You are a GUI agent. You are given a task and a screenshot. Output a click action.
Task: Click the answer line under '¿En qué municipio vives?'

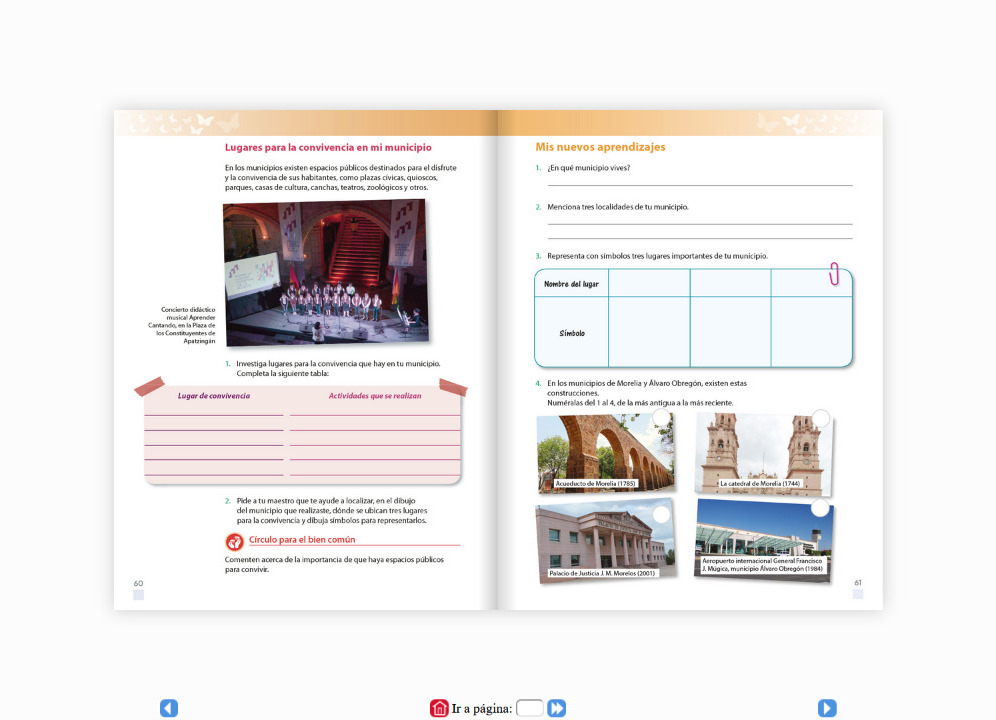coord(700,183)
